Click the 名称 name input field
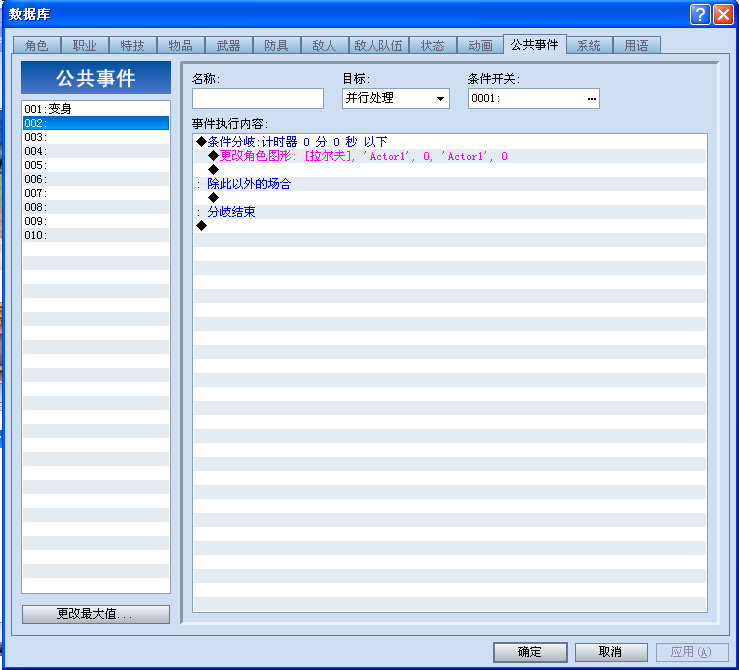The height and width of the screenshot is (670, 739). pos(258,98)
